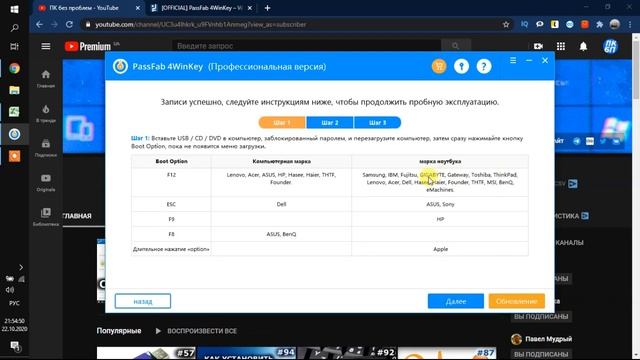Bookmark this page with the star icon
This screenshot has height=360, width=640.
506,24
